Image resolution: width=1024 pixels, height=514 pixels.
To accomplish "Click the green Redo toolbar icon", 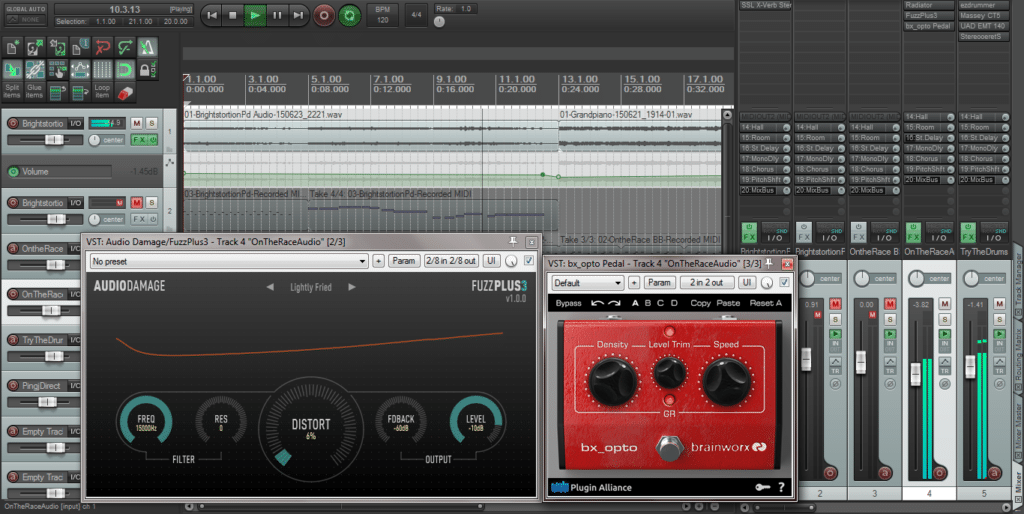I will tap(125, 47).
